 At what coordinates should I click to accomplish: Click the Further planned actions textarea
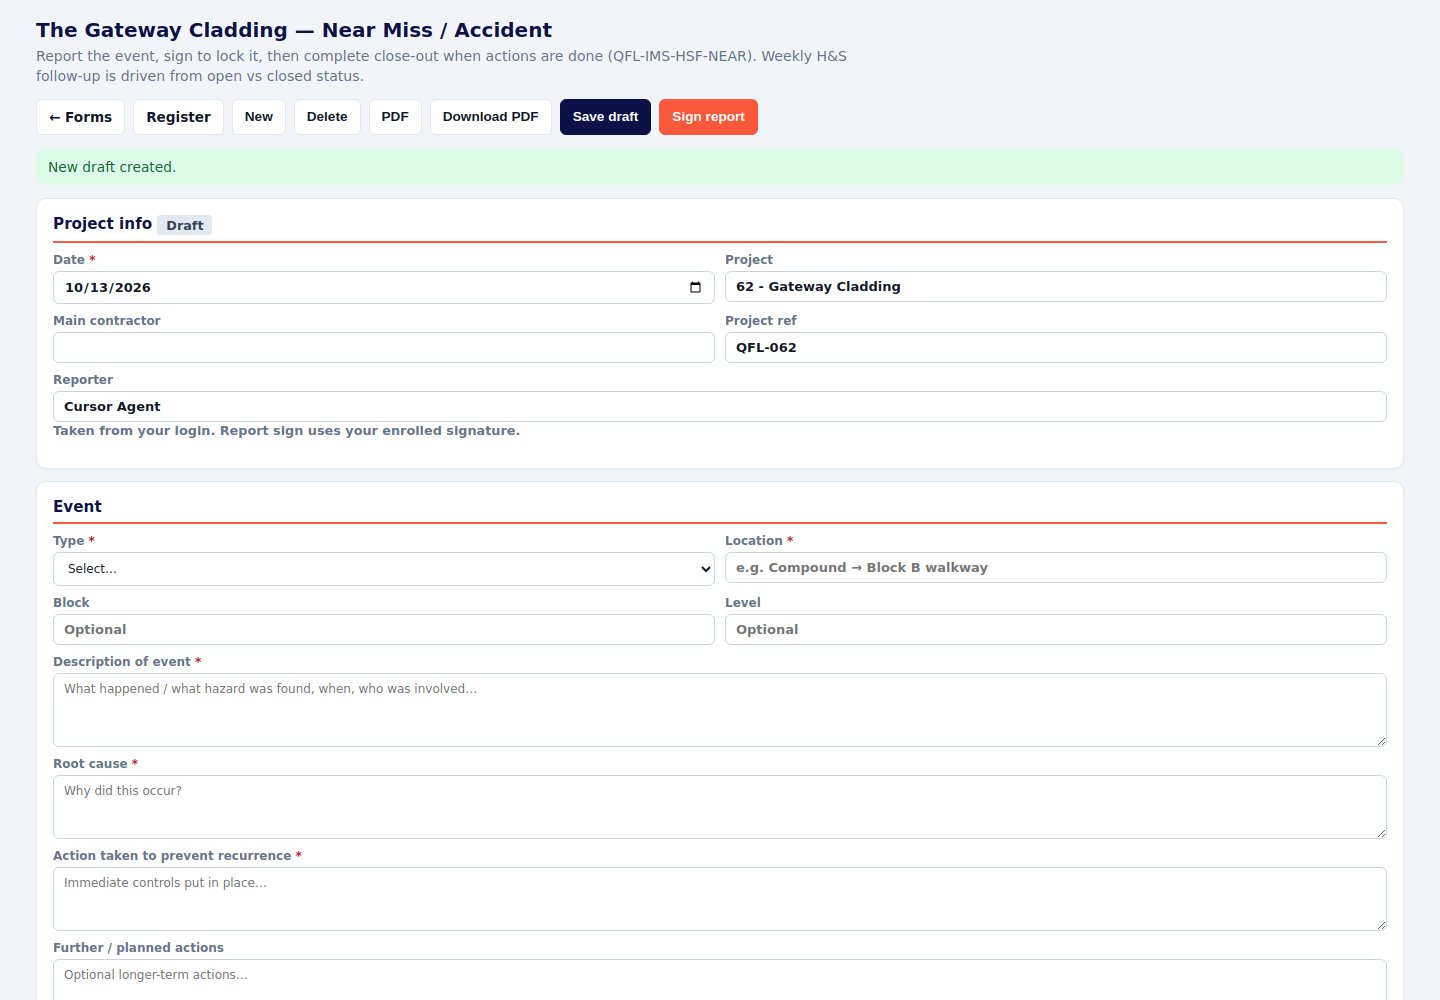tap(720, 980)
